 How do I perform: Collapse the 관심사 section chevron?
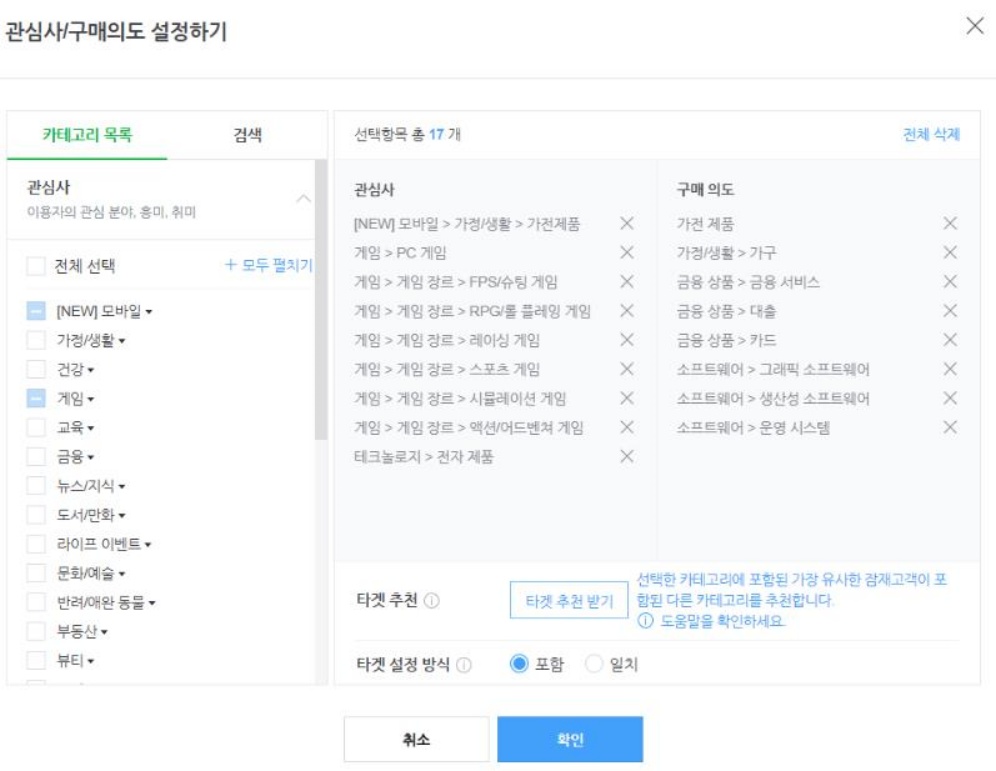(x=304, y=199)
